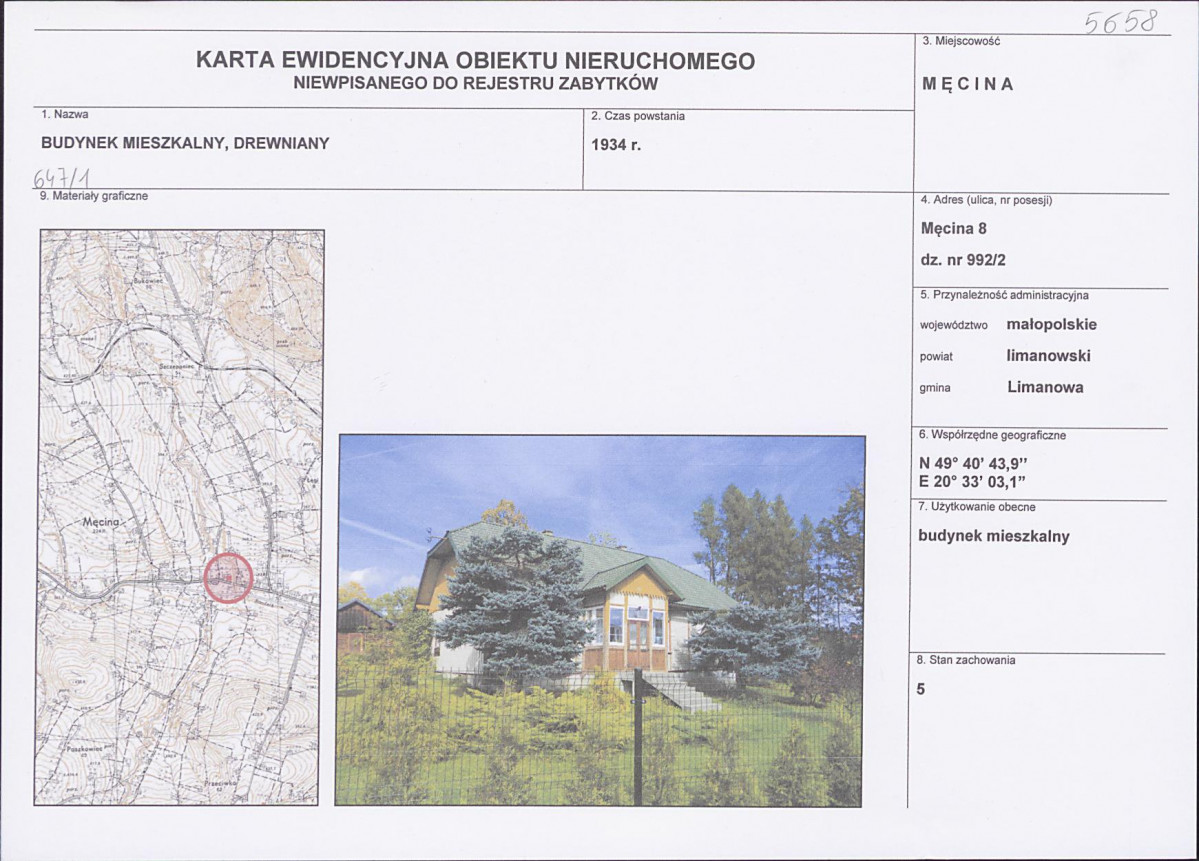Viewport: 1199px width, 861px height.
Task: Click the photograph of the wooden house
Action: 600,620
